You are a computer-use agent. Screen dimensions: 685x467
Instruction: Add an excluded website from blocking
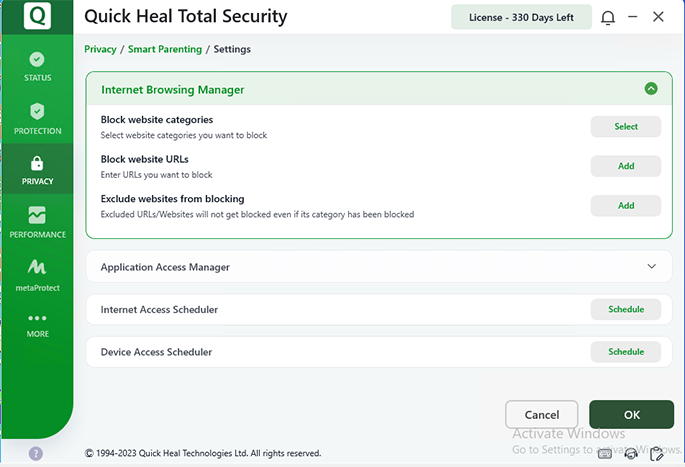(x=625, y=205)
